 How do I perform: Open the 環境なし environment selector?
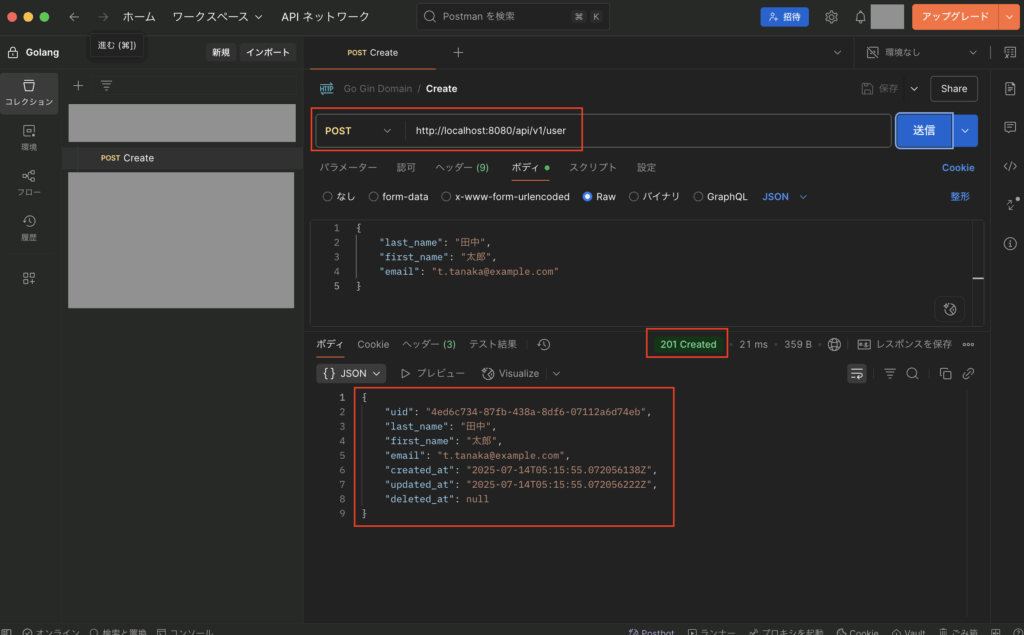pos(921,52)
